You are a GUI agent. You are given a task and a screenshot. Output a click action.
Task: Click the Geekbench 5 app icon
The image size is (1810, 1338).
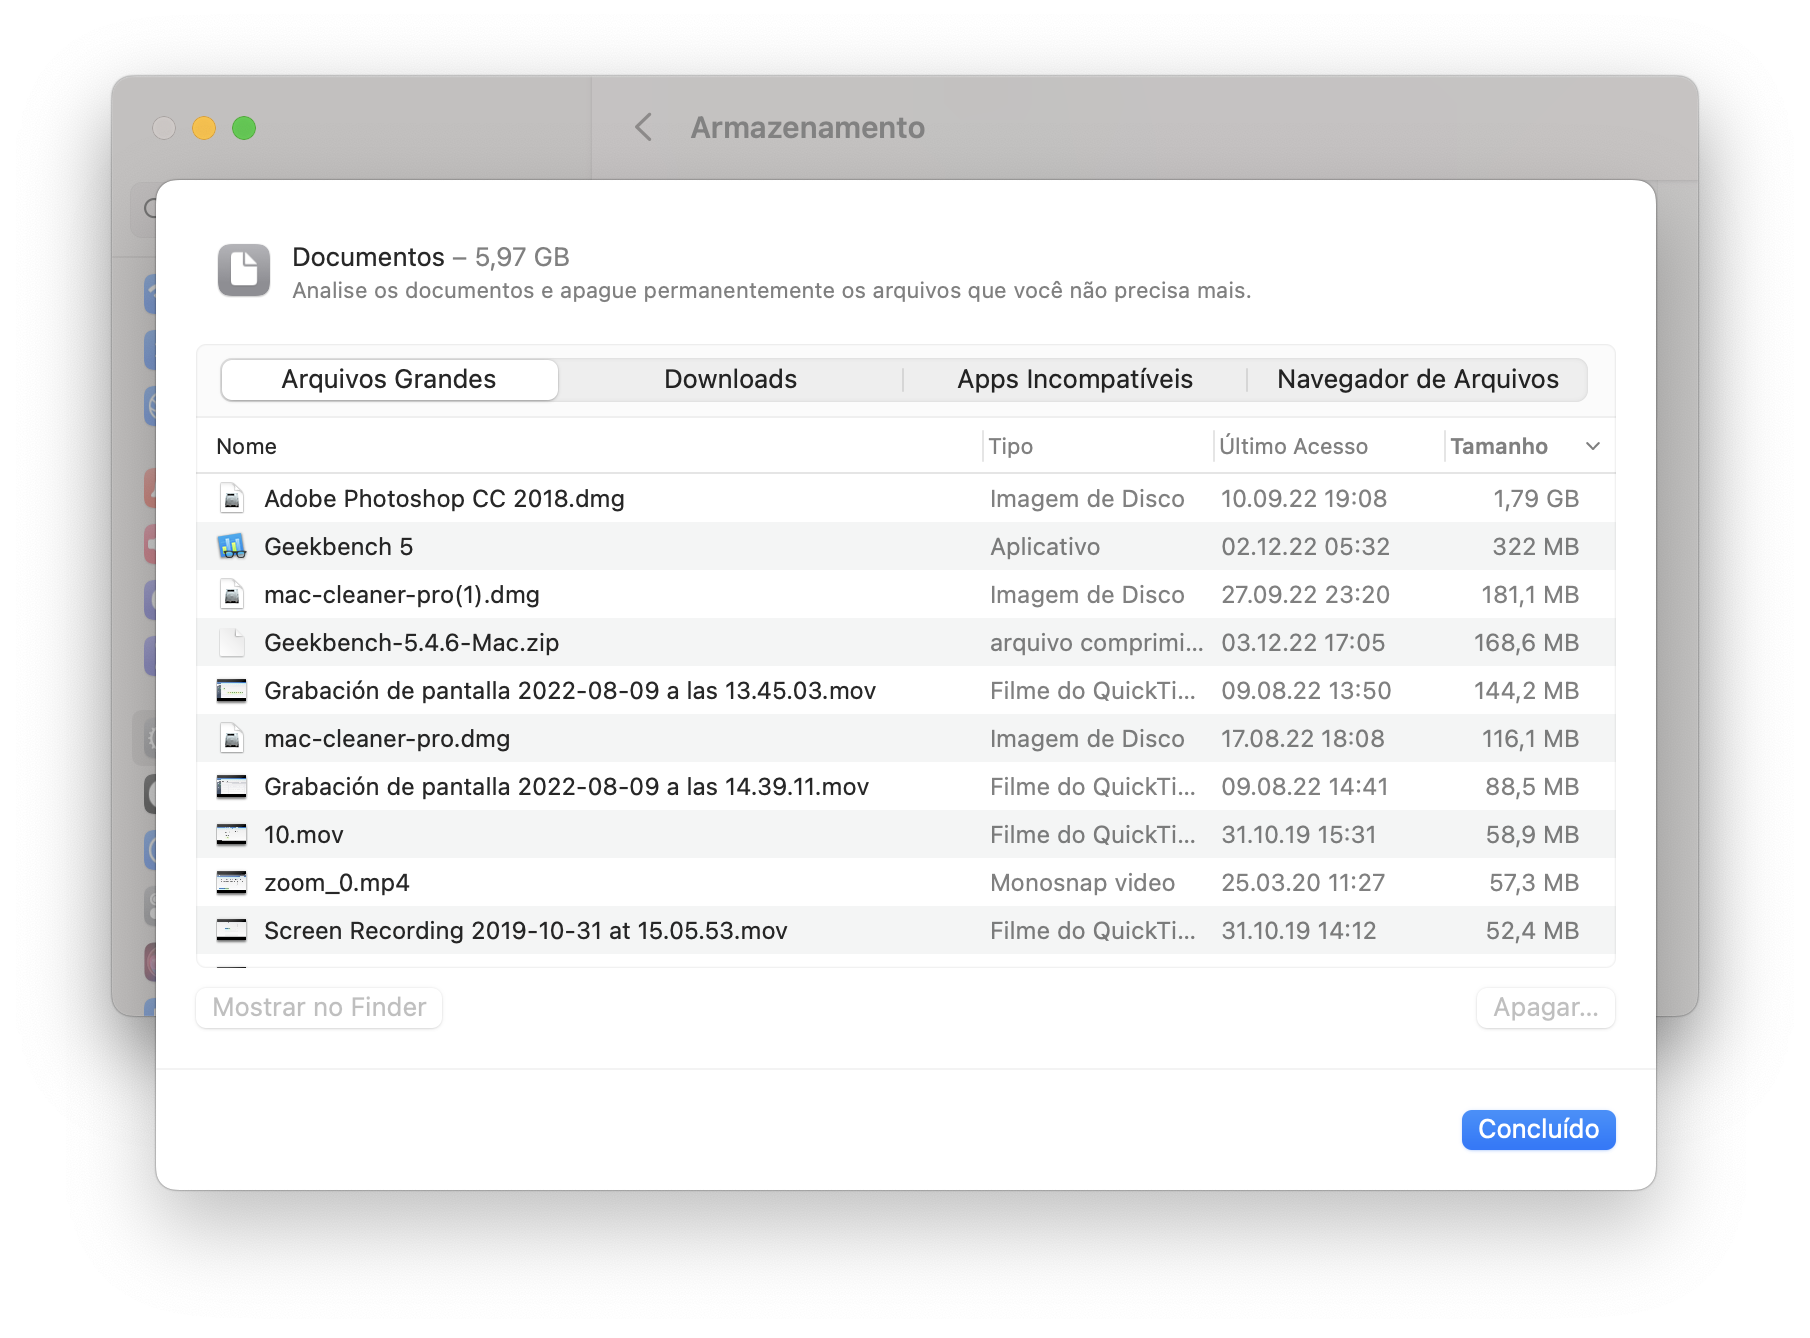232,546
